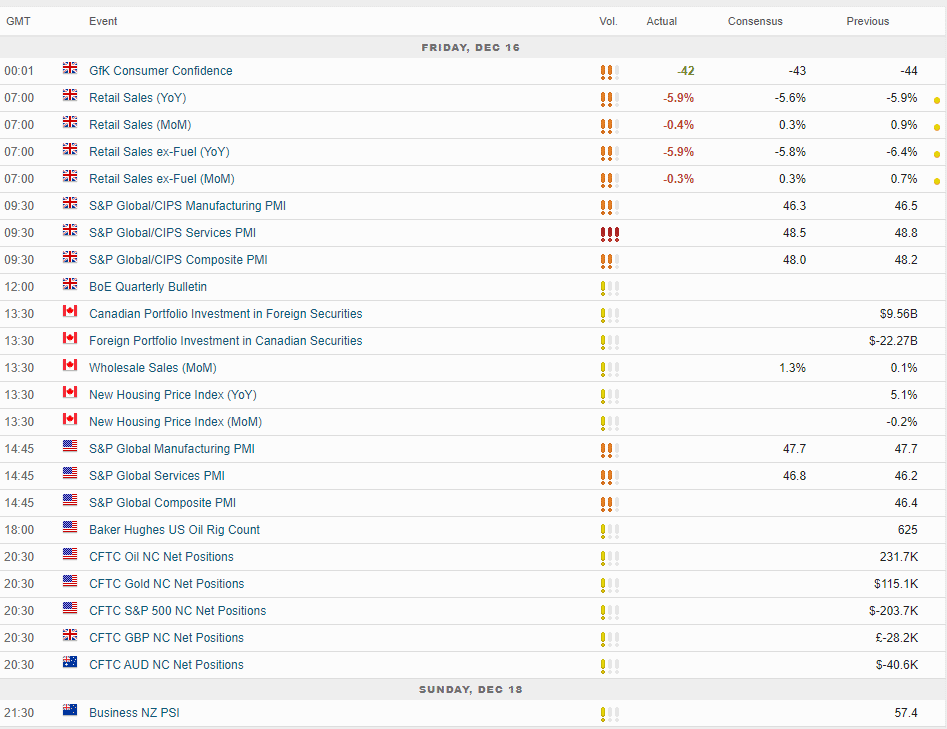Open CFTC S&P 500 NC Net Positions event

[x=178, y=611]
